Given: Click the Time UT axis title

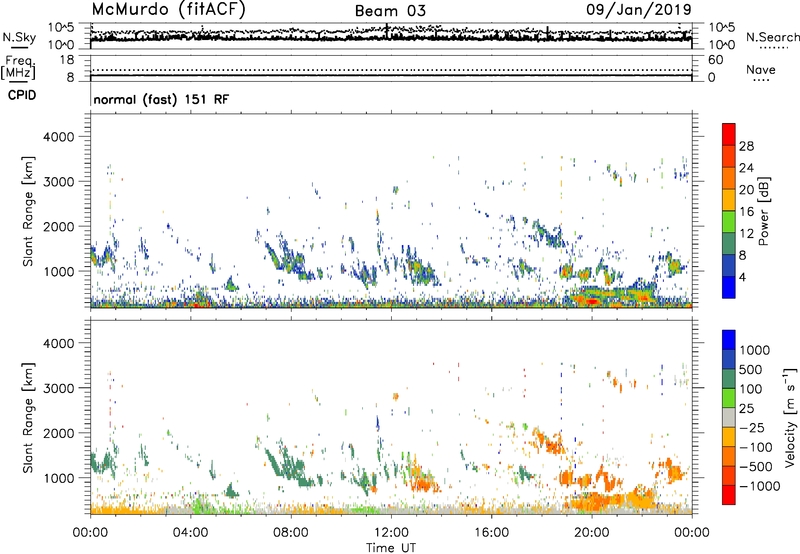Looking at the screenshot, I should pyautogui.click(x=391, y=548).
